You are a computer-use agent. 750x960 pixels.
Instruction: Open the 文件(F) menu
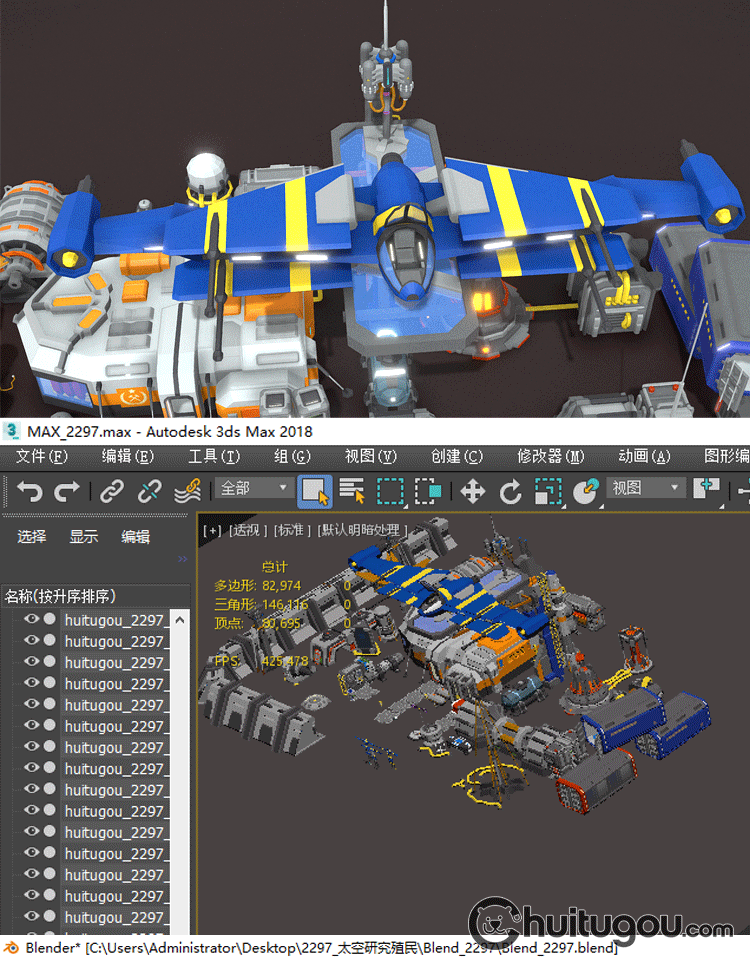coord(42,456)
